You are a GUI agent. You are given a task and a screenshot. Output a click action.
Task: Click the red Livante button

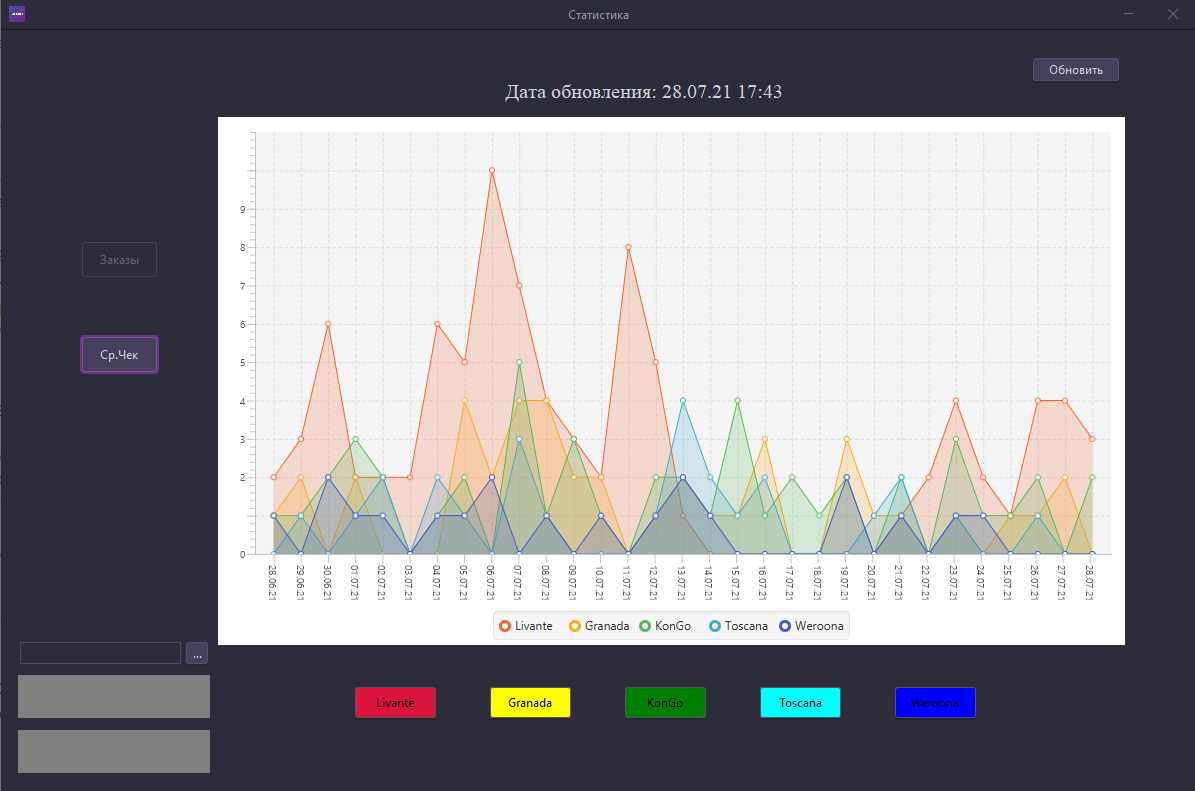pos(396,703)
